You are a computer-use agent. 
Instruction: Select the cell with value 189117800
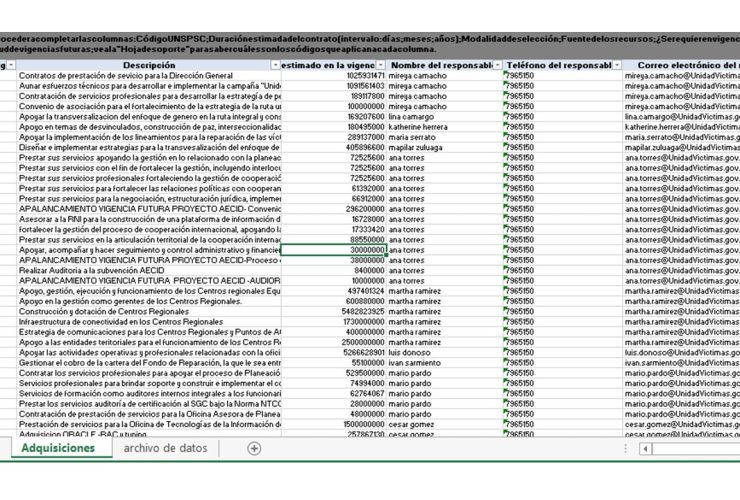tap(334, 96)
